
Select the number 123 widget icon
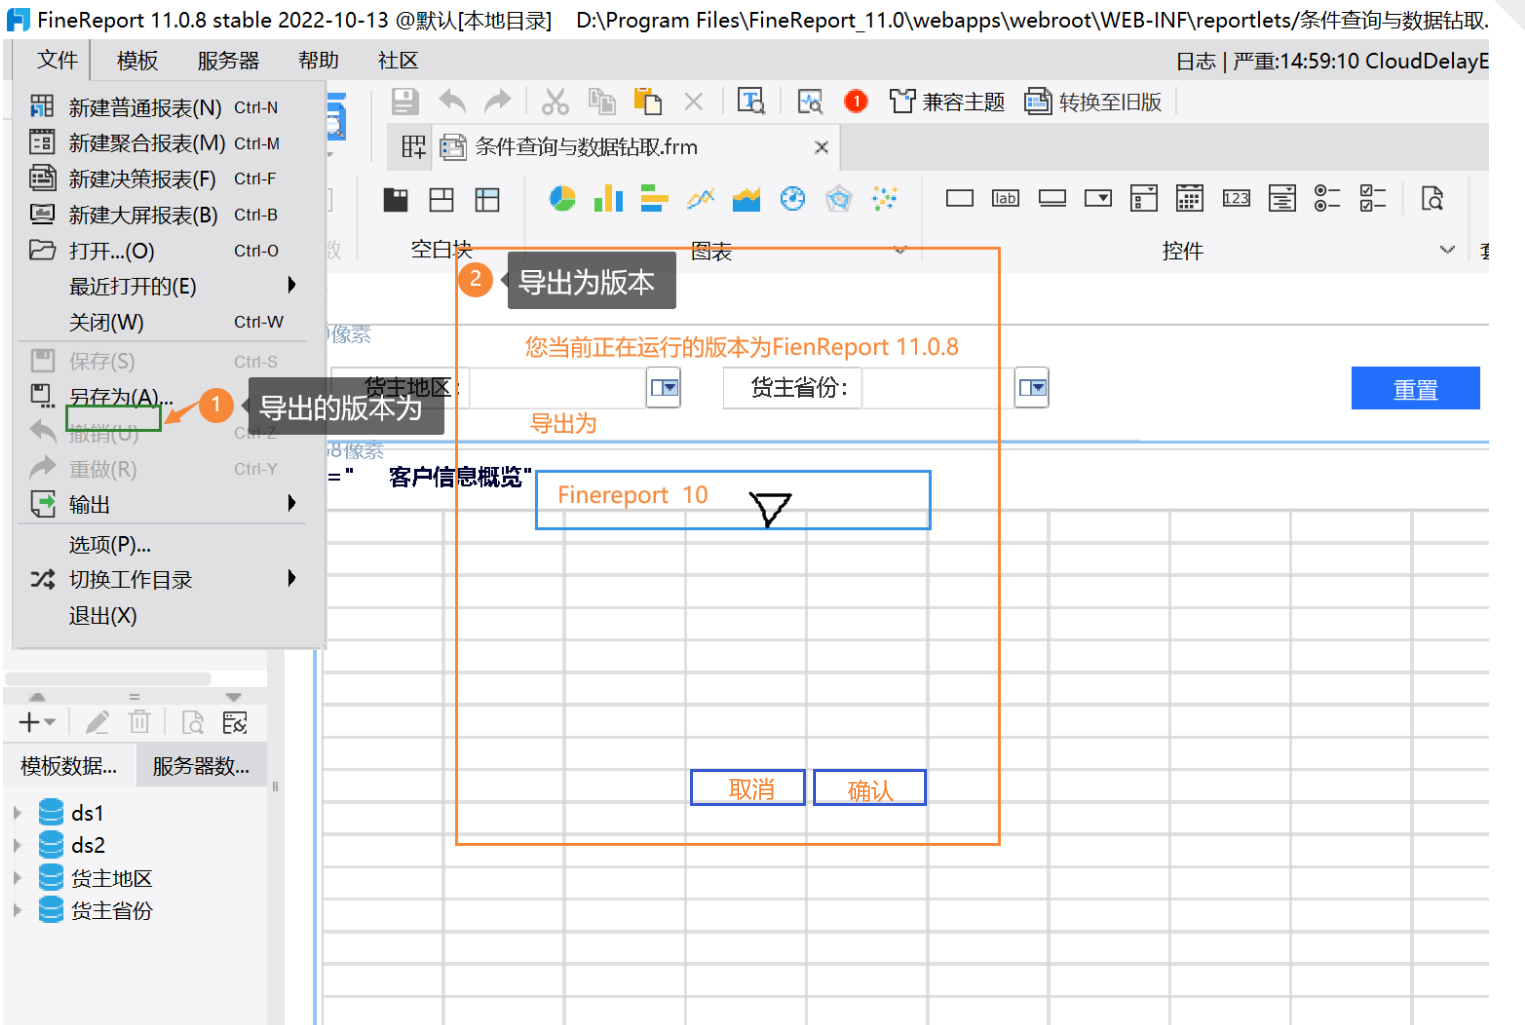click(x=1236, y=198)
